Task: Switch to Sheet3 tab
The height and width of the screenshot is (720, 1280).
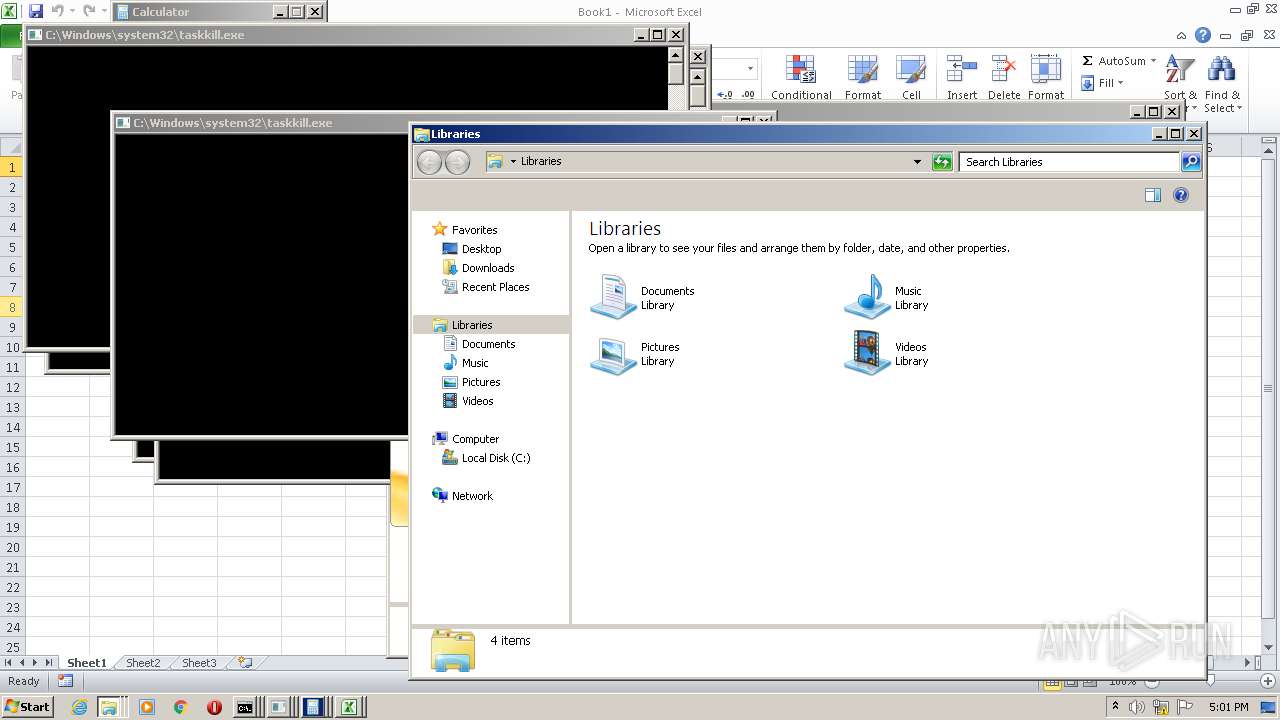Action: click(198, 663)
